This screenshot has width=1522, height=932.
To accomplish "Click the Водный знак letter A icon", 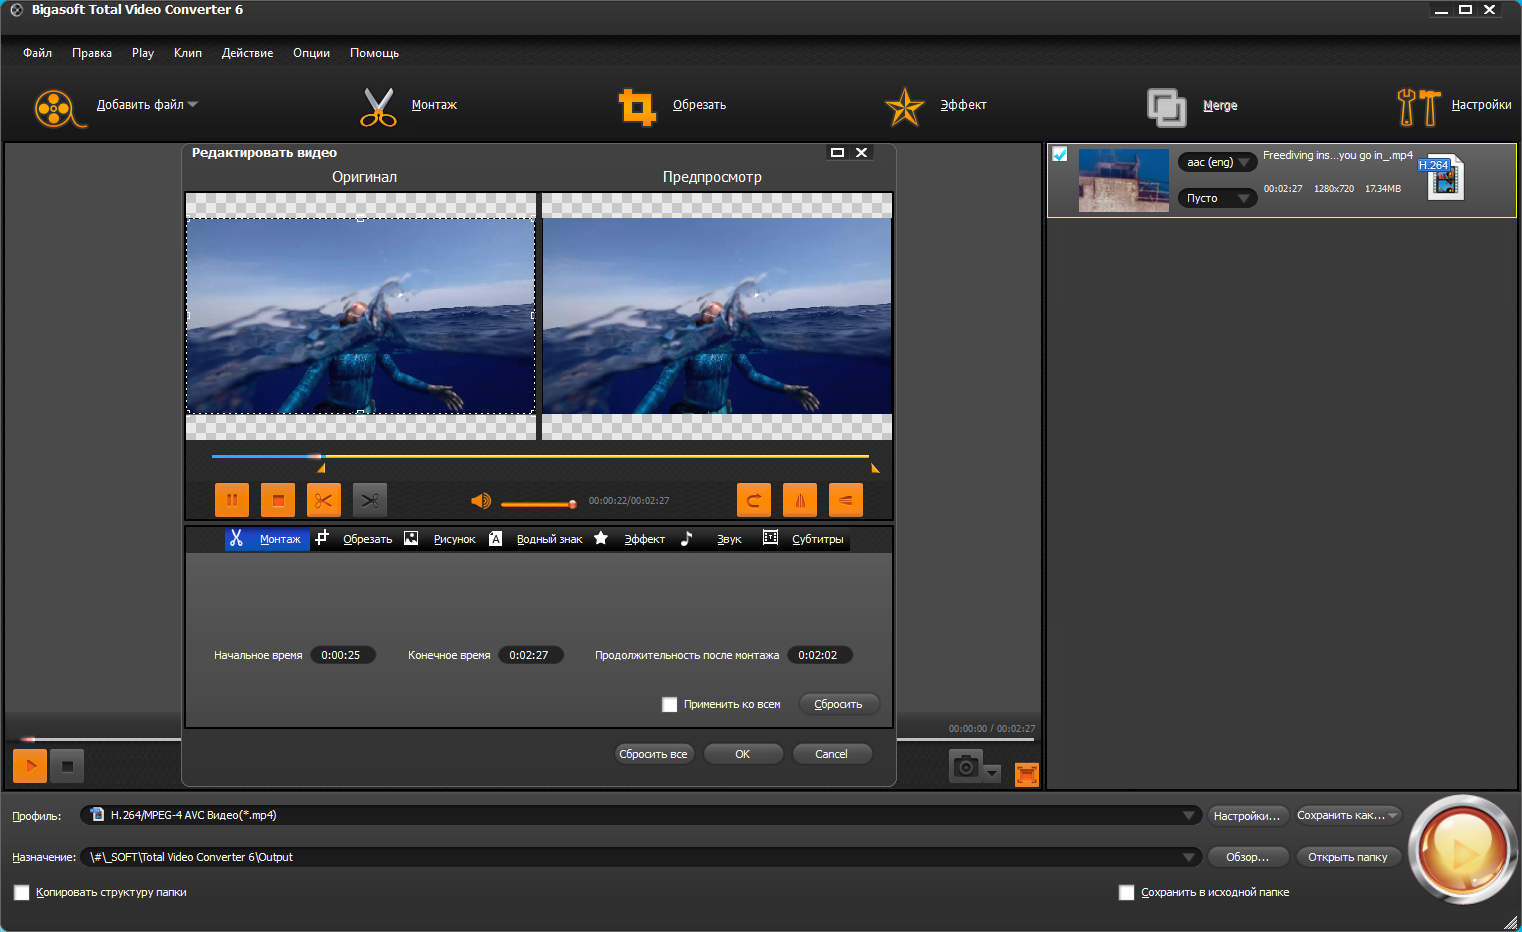I will tap(495, 539).
